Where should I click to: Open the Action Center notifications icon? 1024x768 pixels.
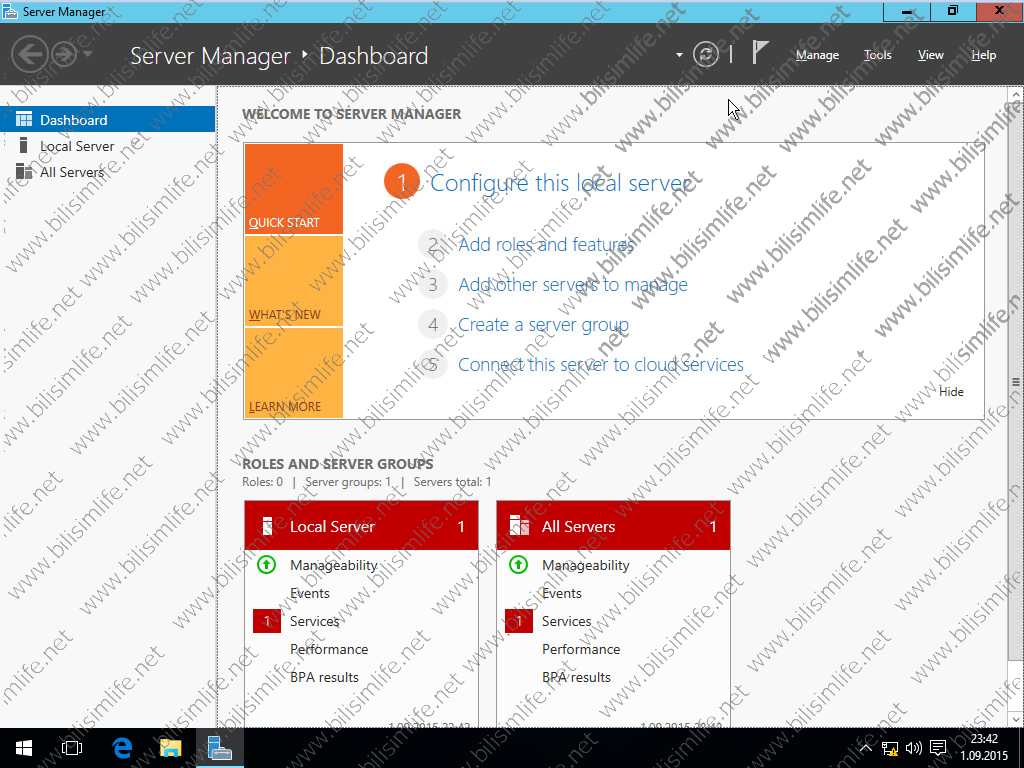pyautogui.click(x=938, y=748)
